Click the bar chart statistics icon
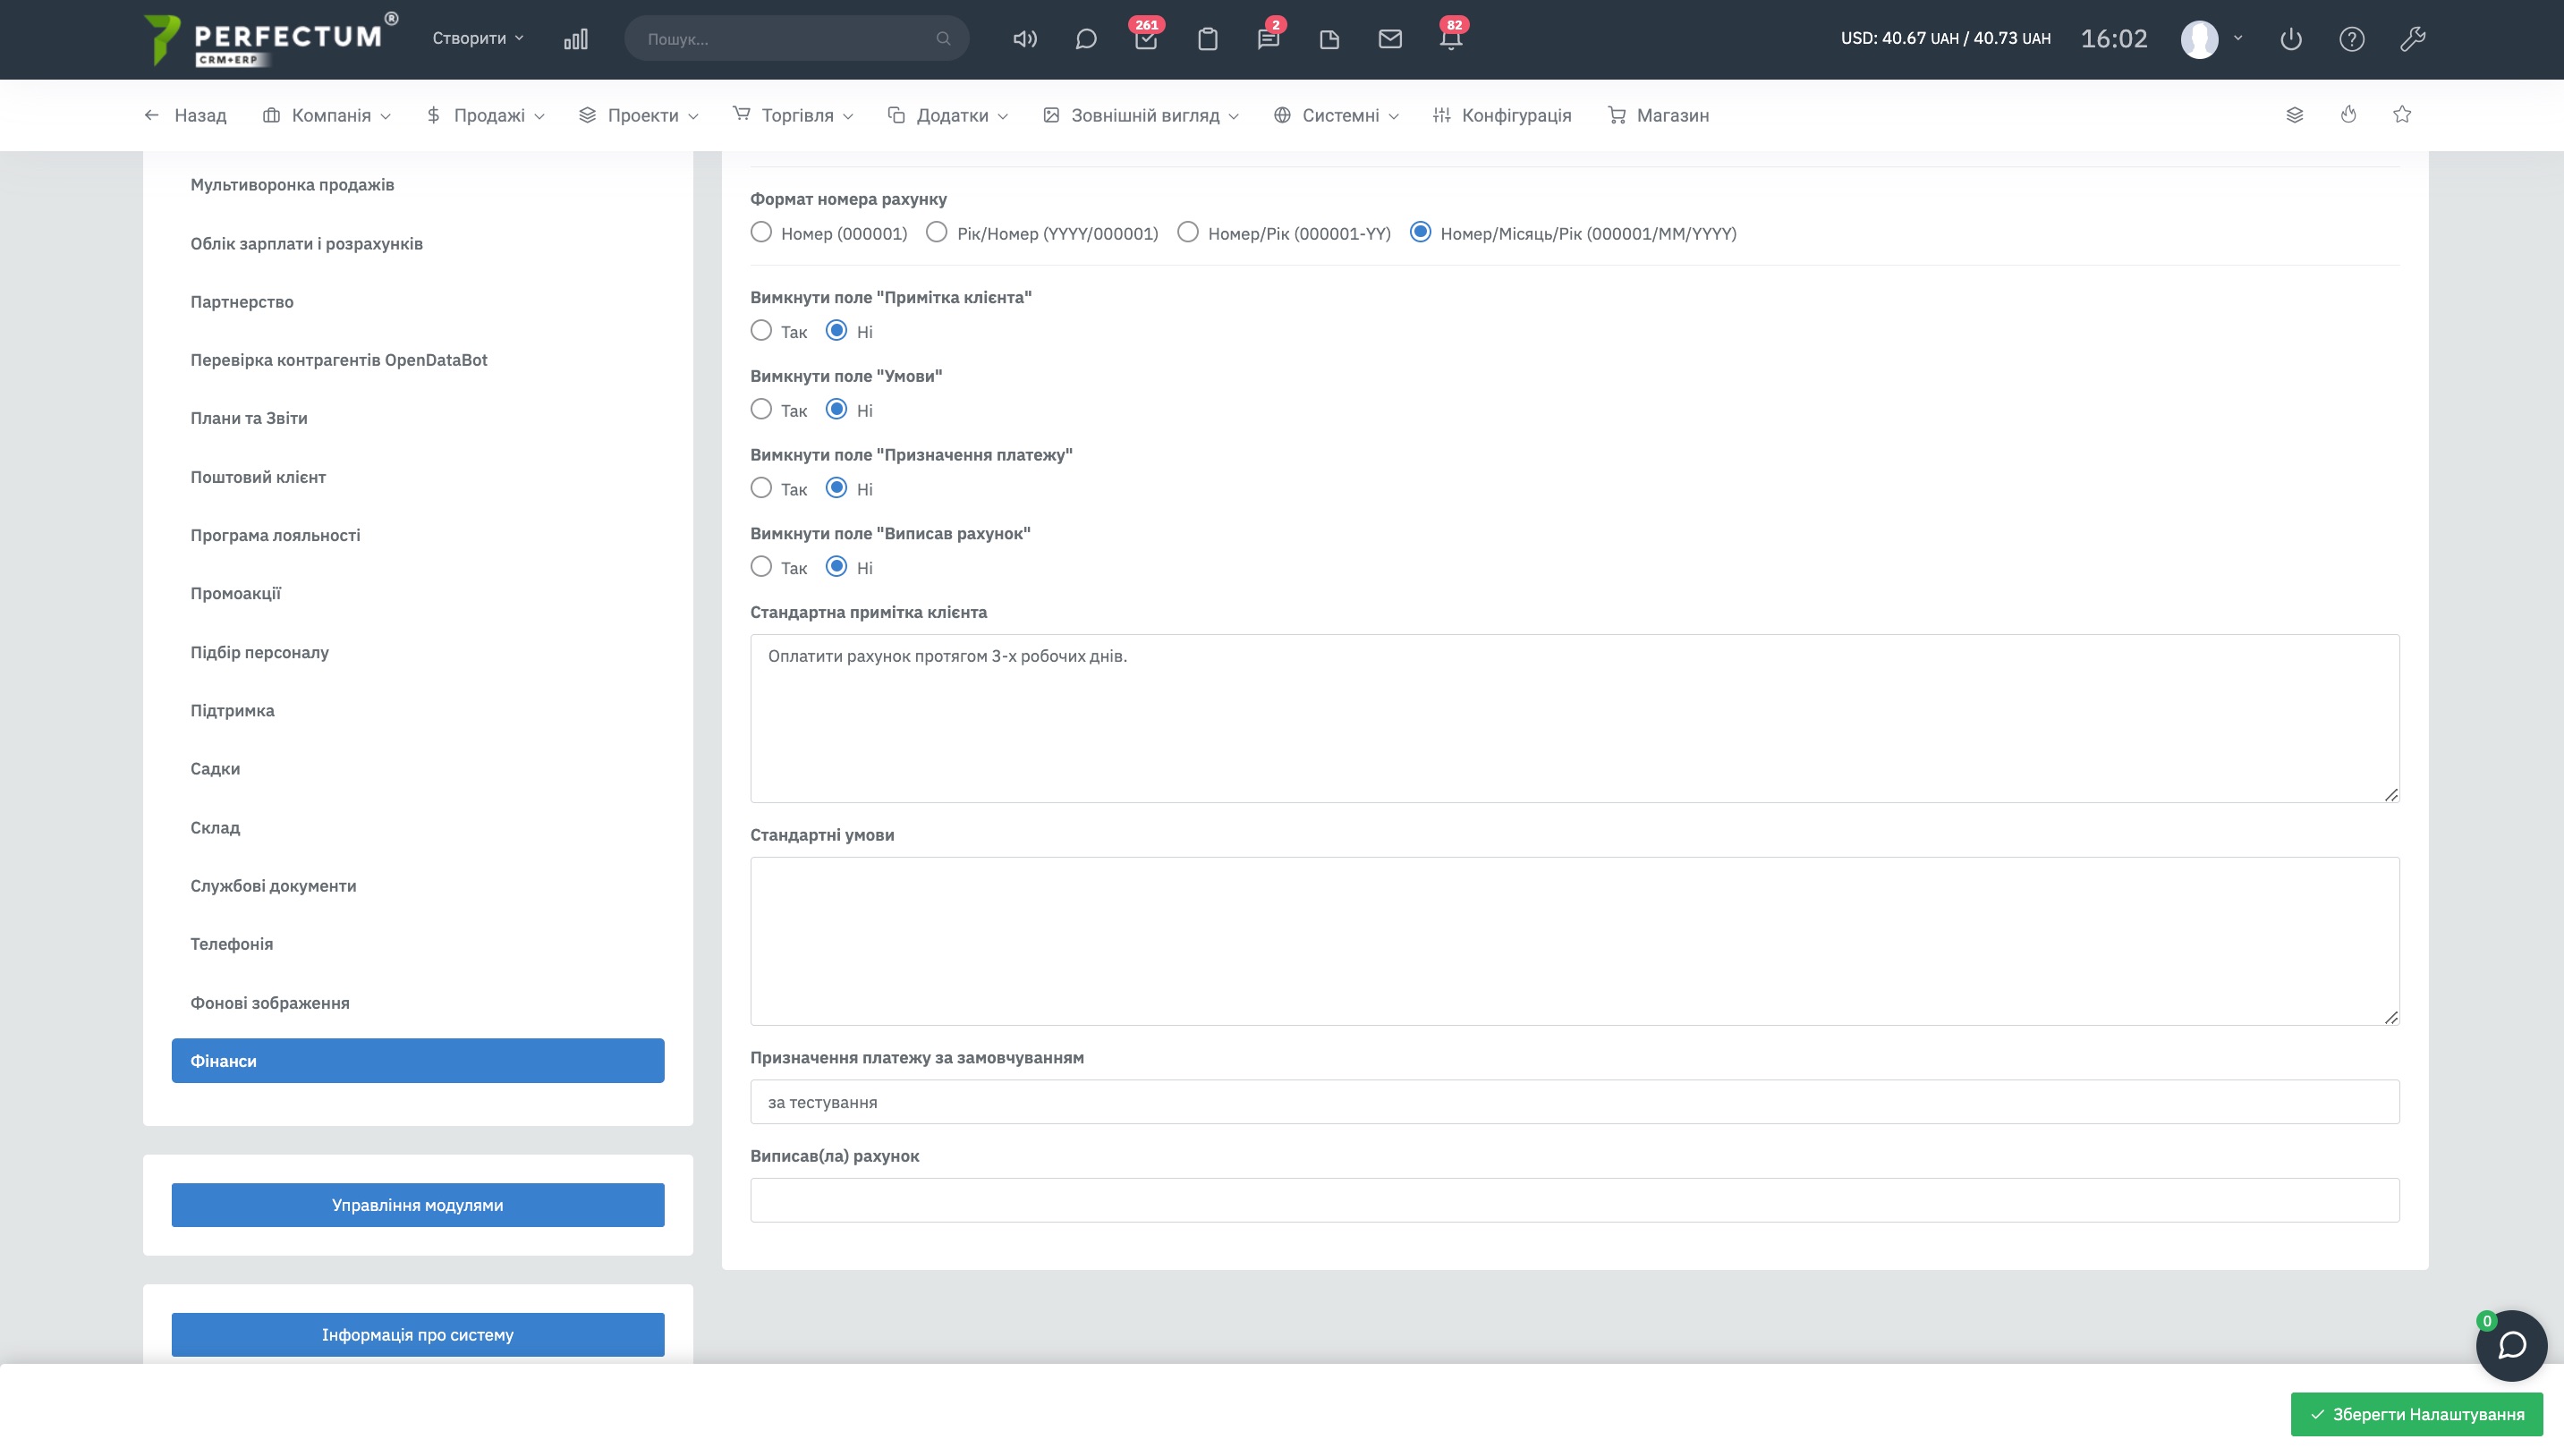Screen dimensions: 2564x1456 tap(575, 39)
